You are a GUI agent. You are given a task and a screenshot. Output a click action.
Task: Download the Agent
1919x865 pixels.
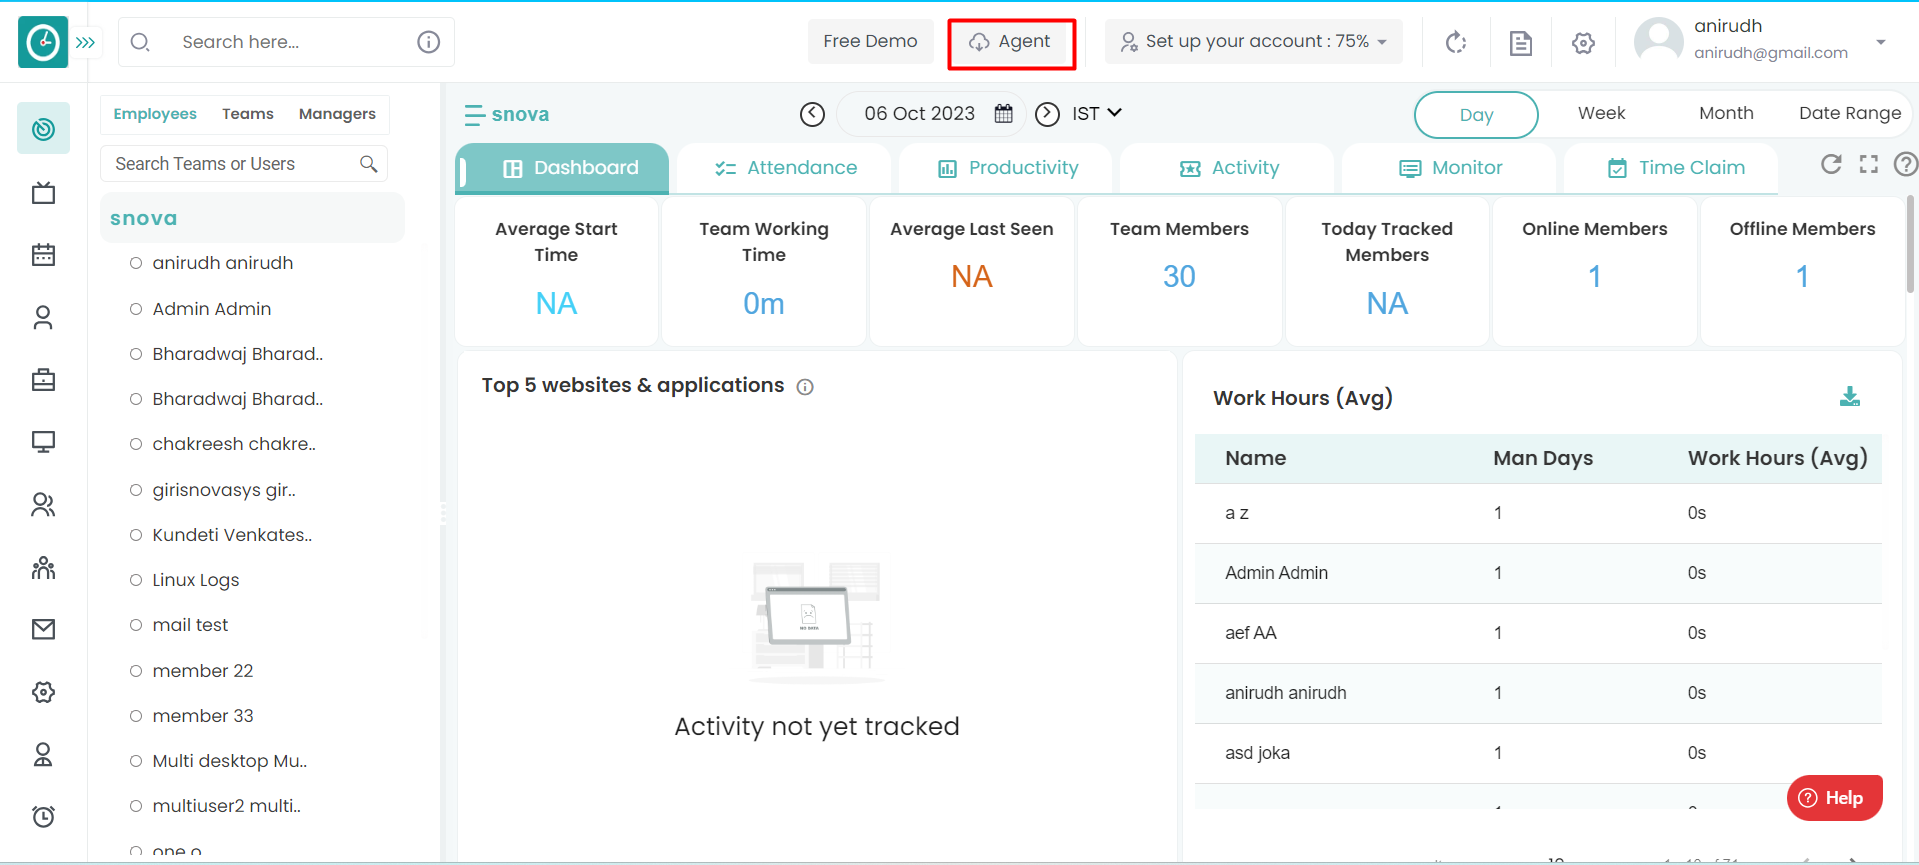click(1011, 42)
